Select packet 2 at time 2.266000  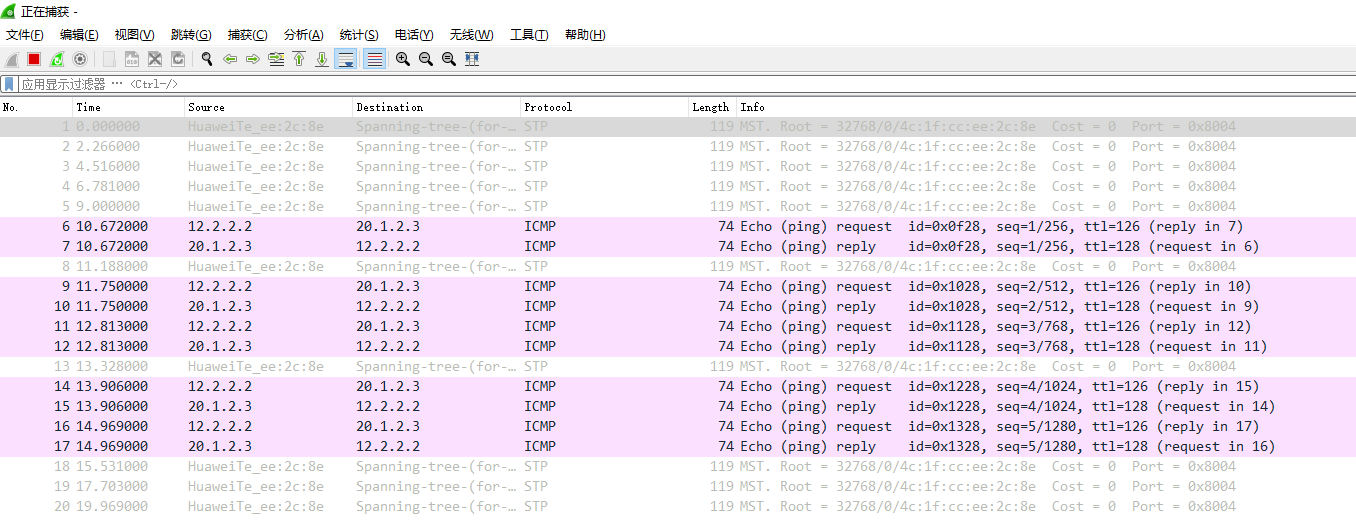pos(678,147)
